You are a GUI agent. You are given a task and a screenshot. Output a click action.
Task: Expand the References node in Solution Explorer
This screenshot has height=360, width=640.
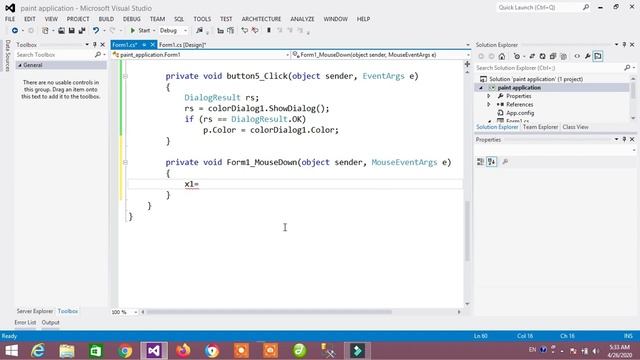(489, 104)
